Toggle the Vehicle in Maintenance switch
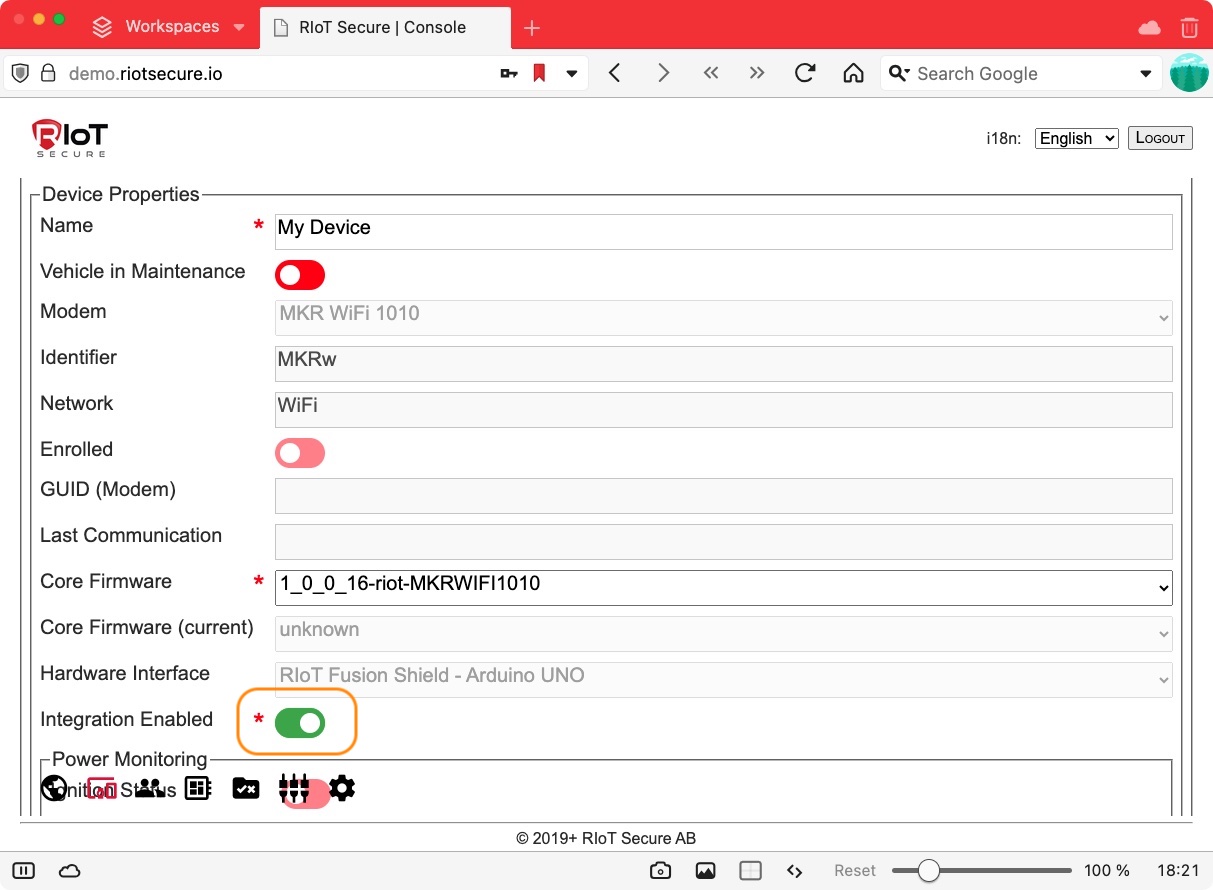The height and width of the screenshot is (890, 1213). tap(300, 275)
